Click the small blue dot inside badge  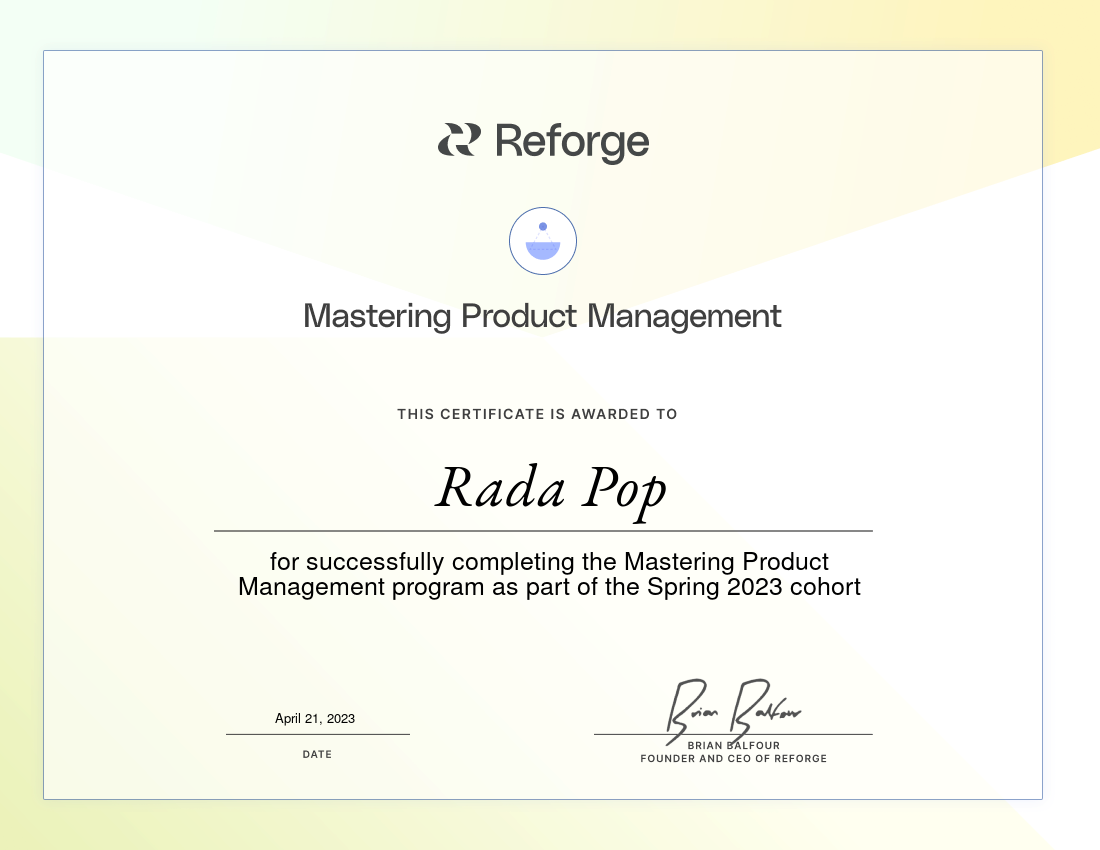point(543,227)
